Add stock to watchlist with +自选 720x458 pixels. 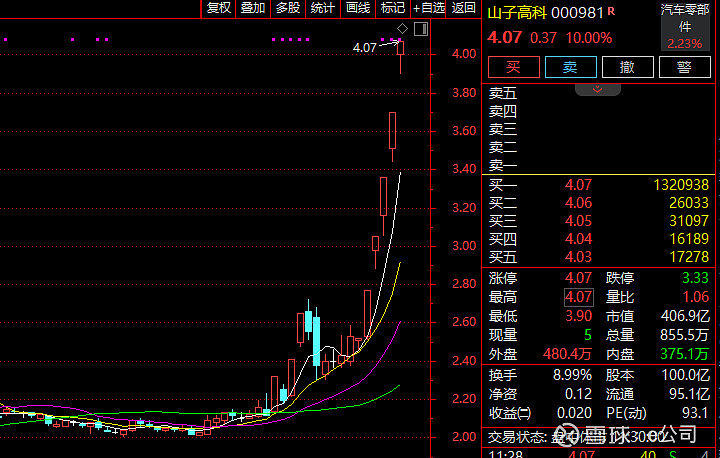(x=429, y=8)
